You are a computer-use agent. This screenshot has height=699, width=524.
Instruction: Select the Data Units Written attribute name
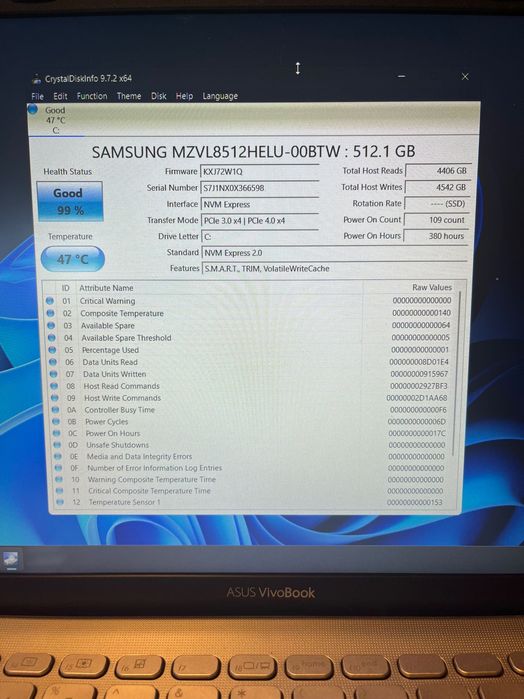point(115,374)
